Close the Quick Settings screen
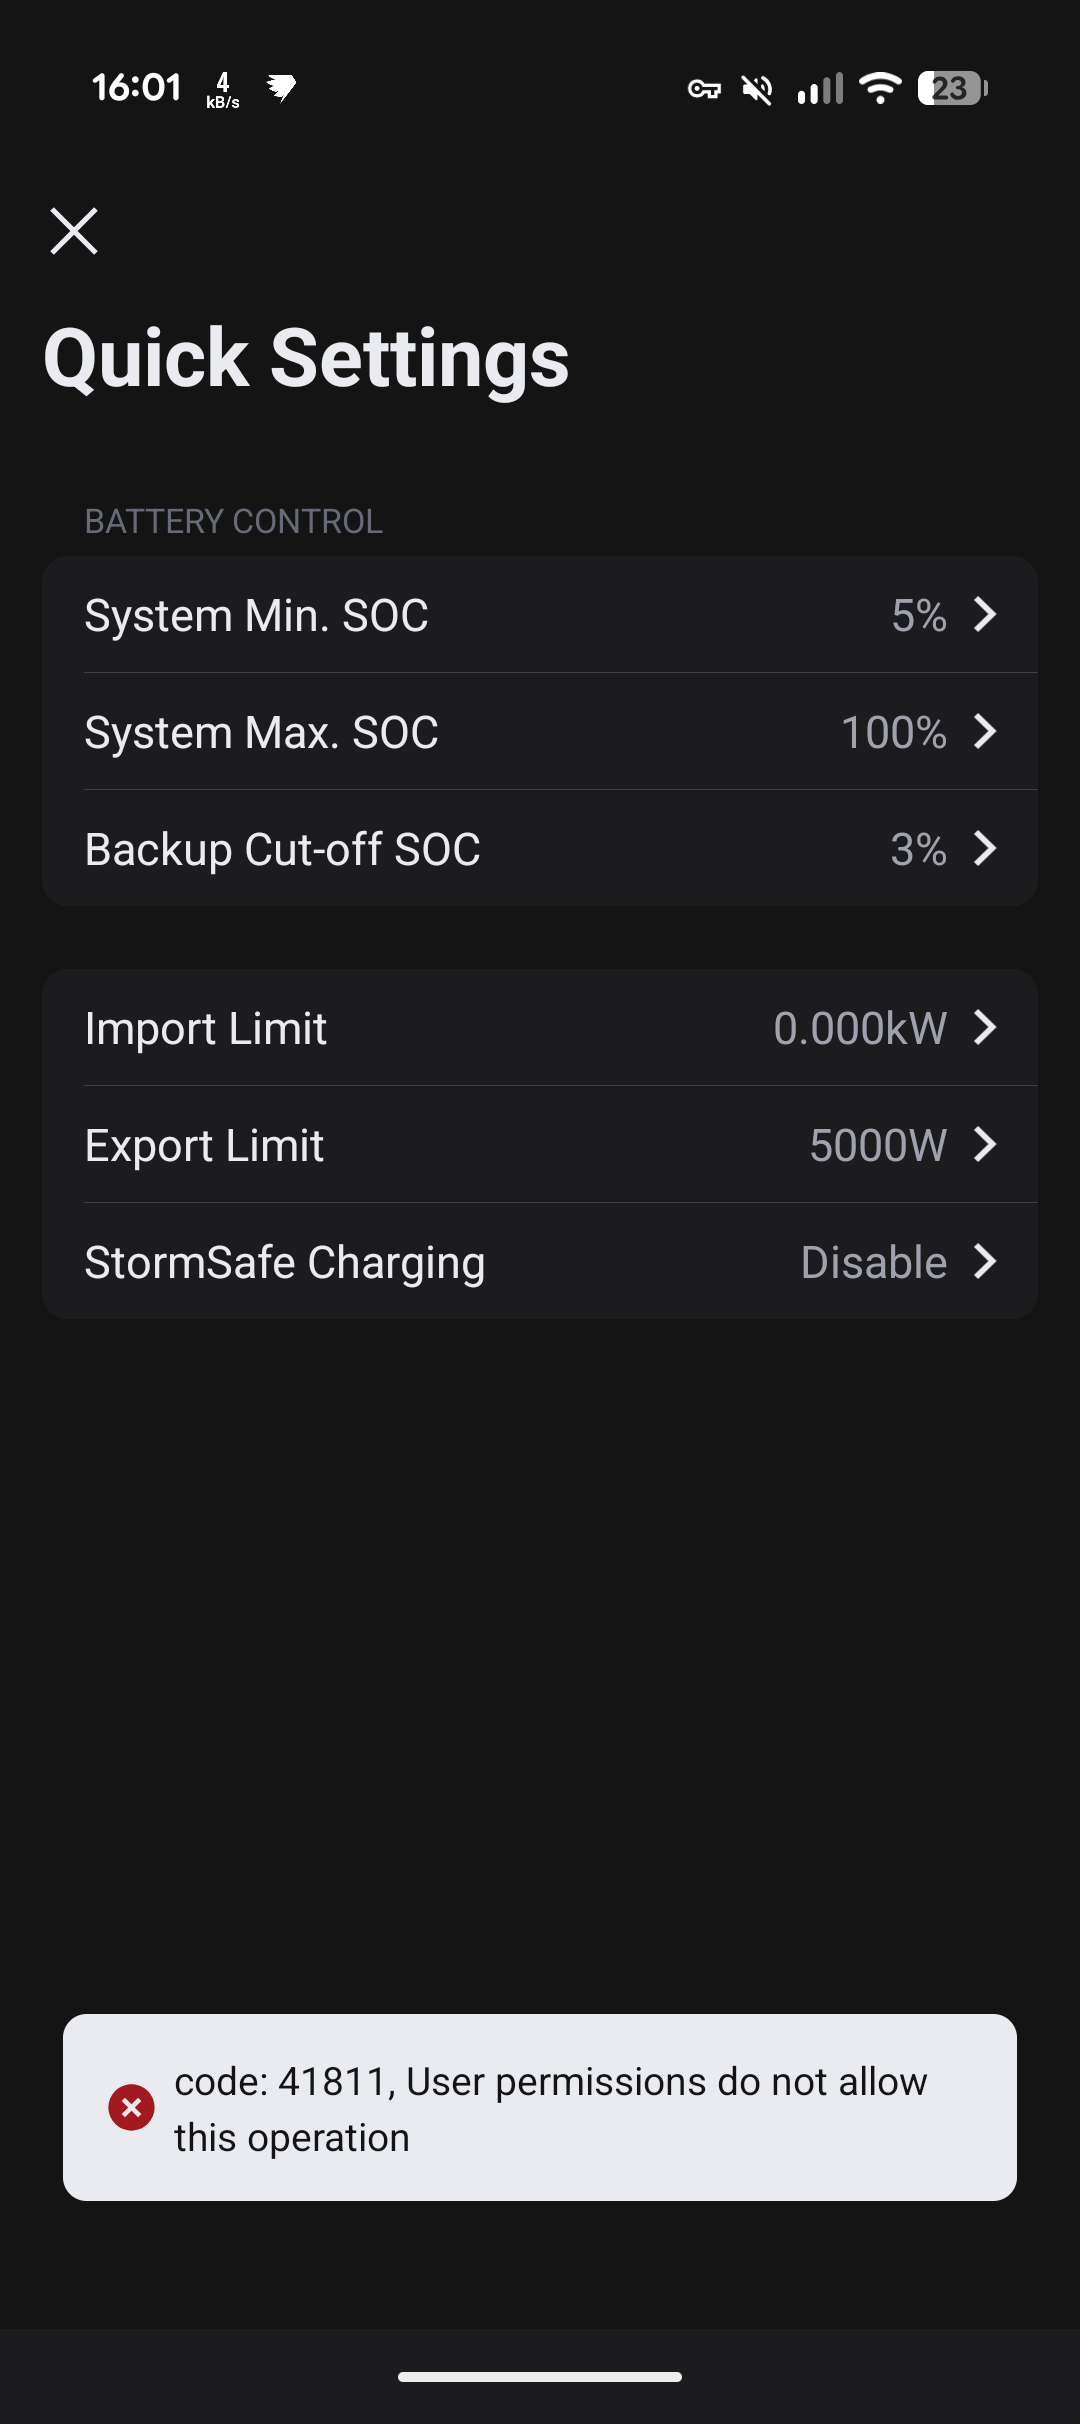This screenshot has height=2424, width=1080. coord(74,232)
